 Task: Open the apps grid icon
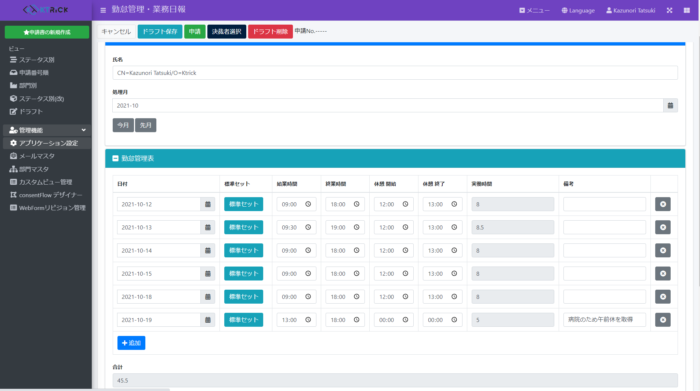click(x=687, y=10)
